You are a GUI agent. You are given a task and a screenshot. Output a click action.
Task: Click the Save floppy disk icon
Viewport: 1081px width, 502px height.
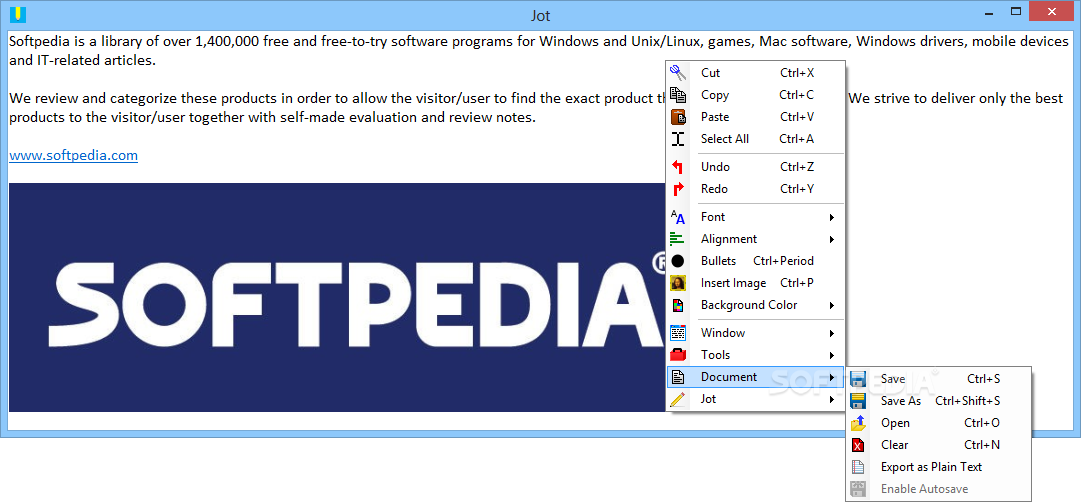pyautogui.click(x=858, y=379)
